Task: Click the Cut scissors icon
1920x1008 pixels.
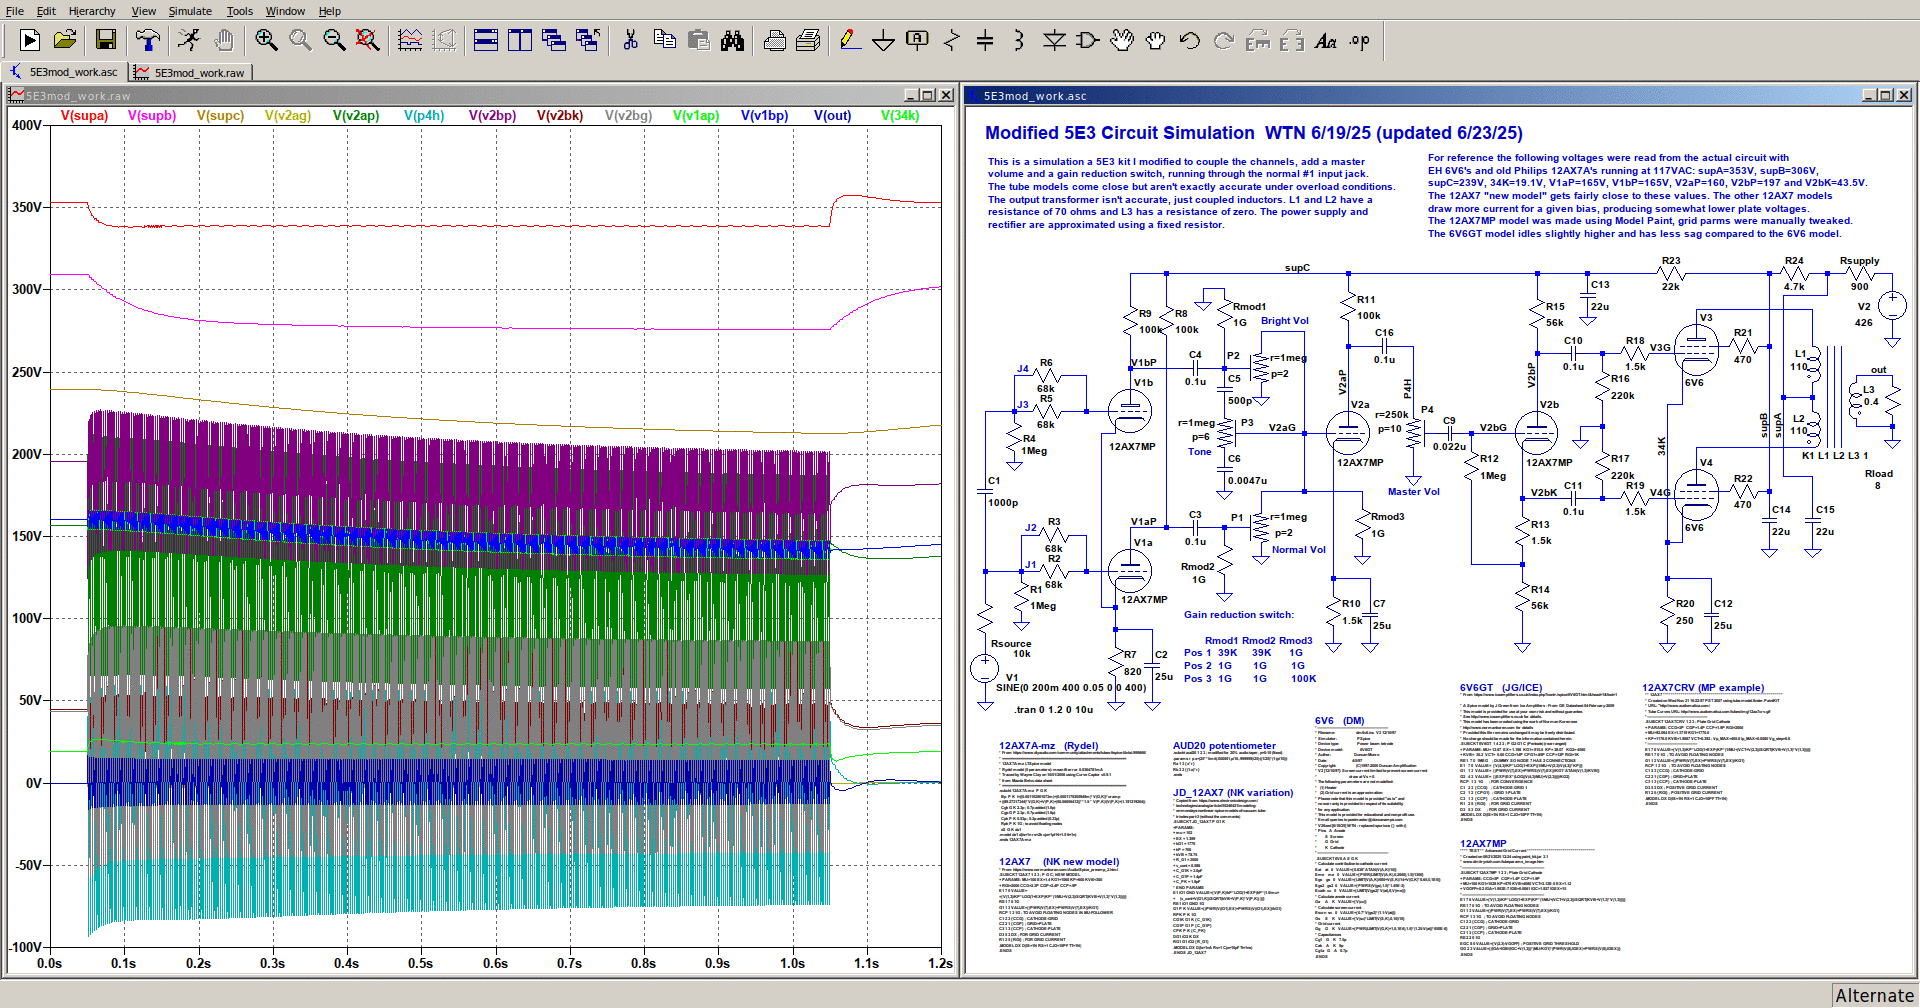Action: pos(630,40)
